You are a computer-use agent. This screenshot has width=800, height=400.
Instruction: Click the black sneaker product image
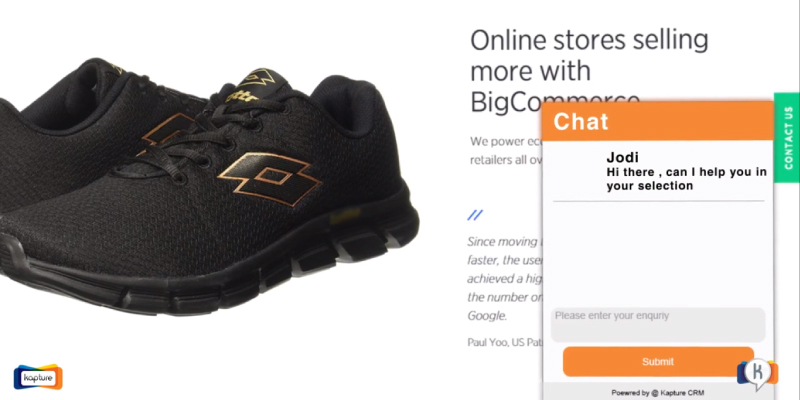point(209,186)
